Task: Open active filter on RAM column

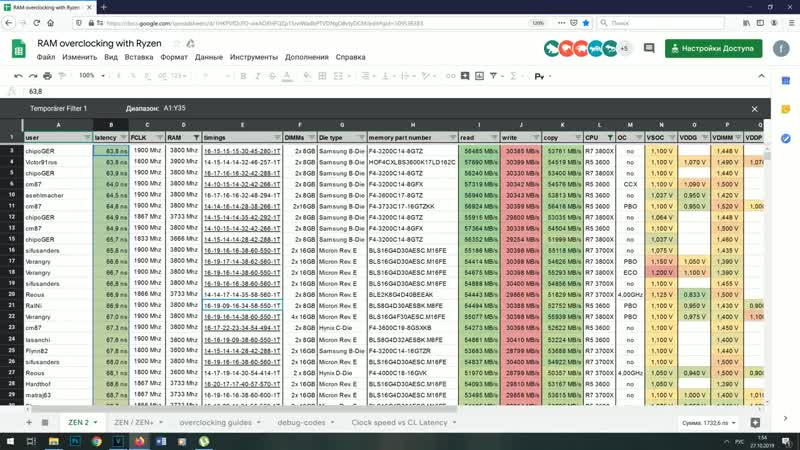Action: click(x=196, y=138)
